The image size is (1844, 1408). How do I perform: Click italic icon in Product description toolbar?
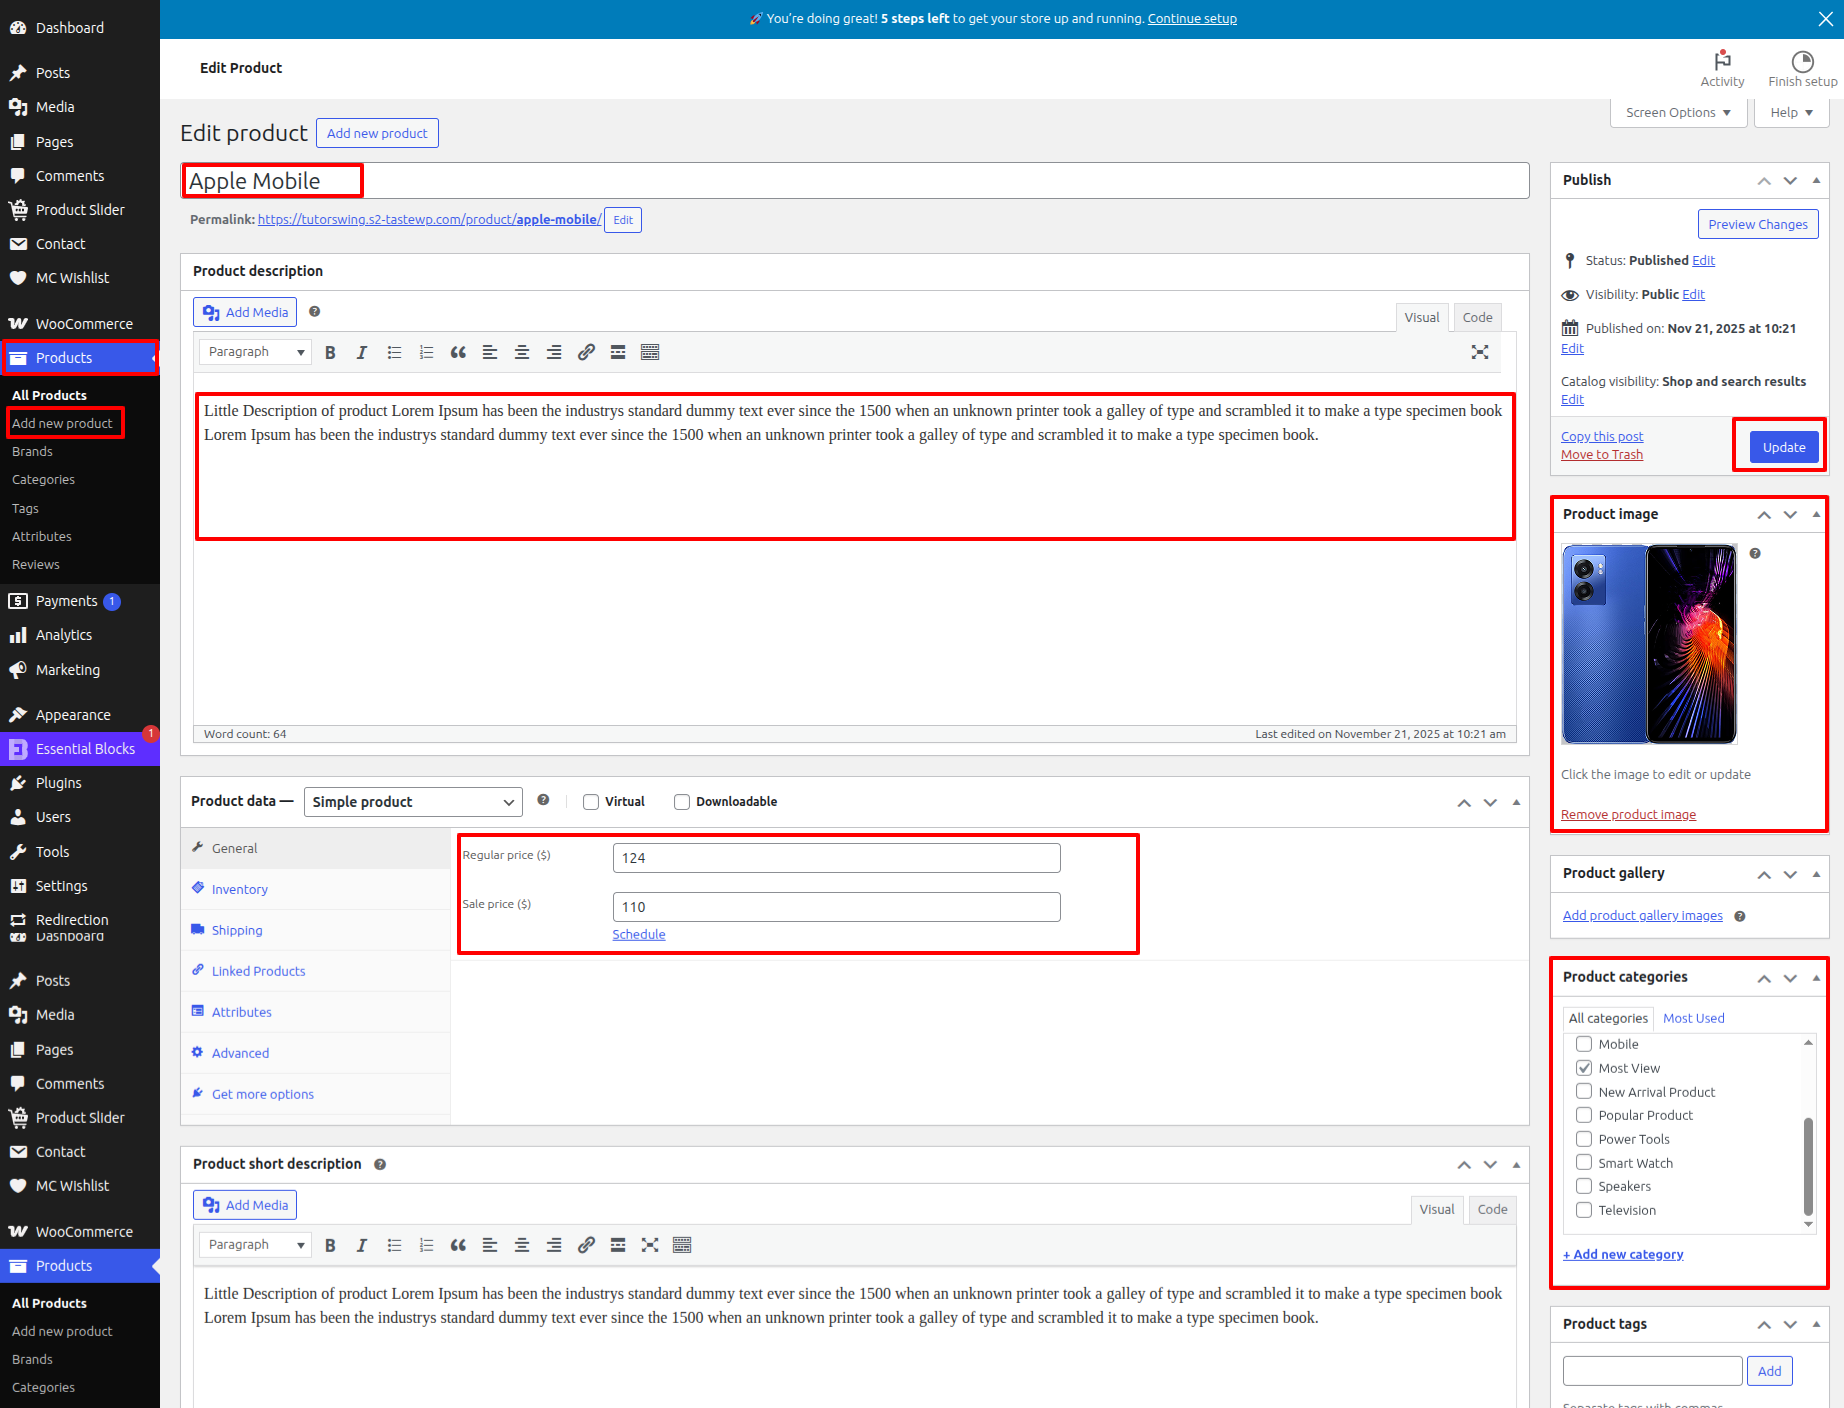coord(362,352)
